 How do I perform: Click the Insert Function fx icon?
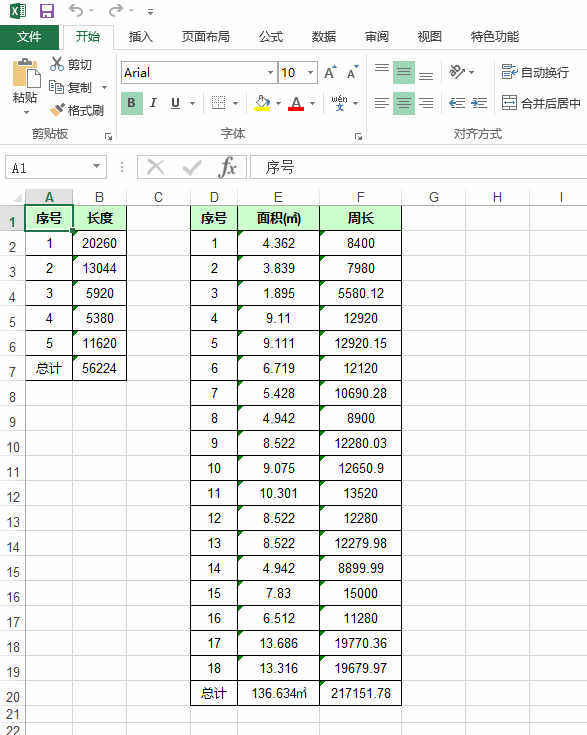(x=227, y=167)
